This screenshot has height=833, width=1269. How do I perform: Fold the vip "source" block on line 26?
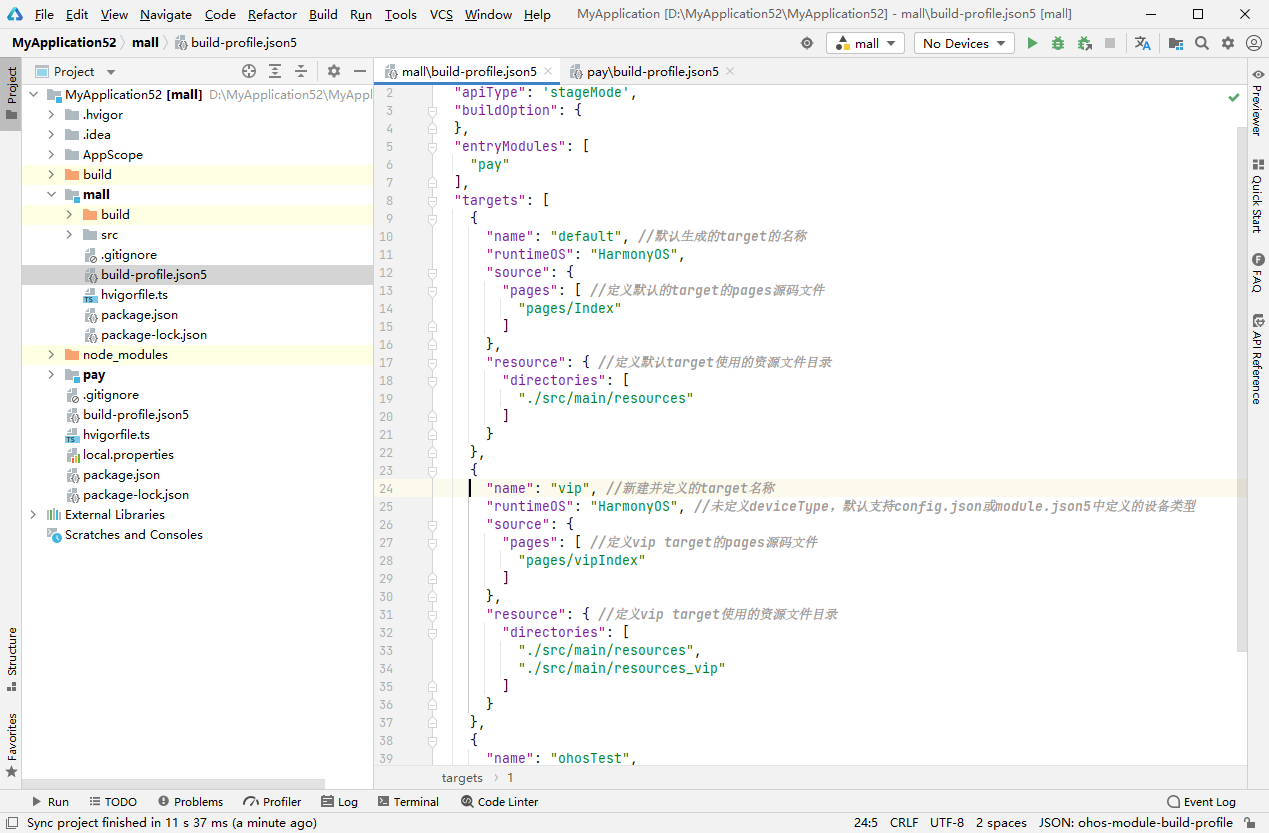[x=433, y=524]
